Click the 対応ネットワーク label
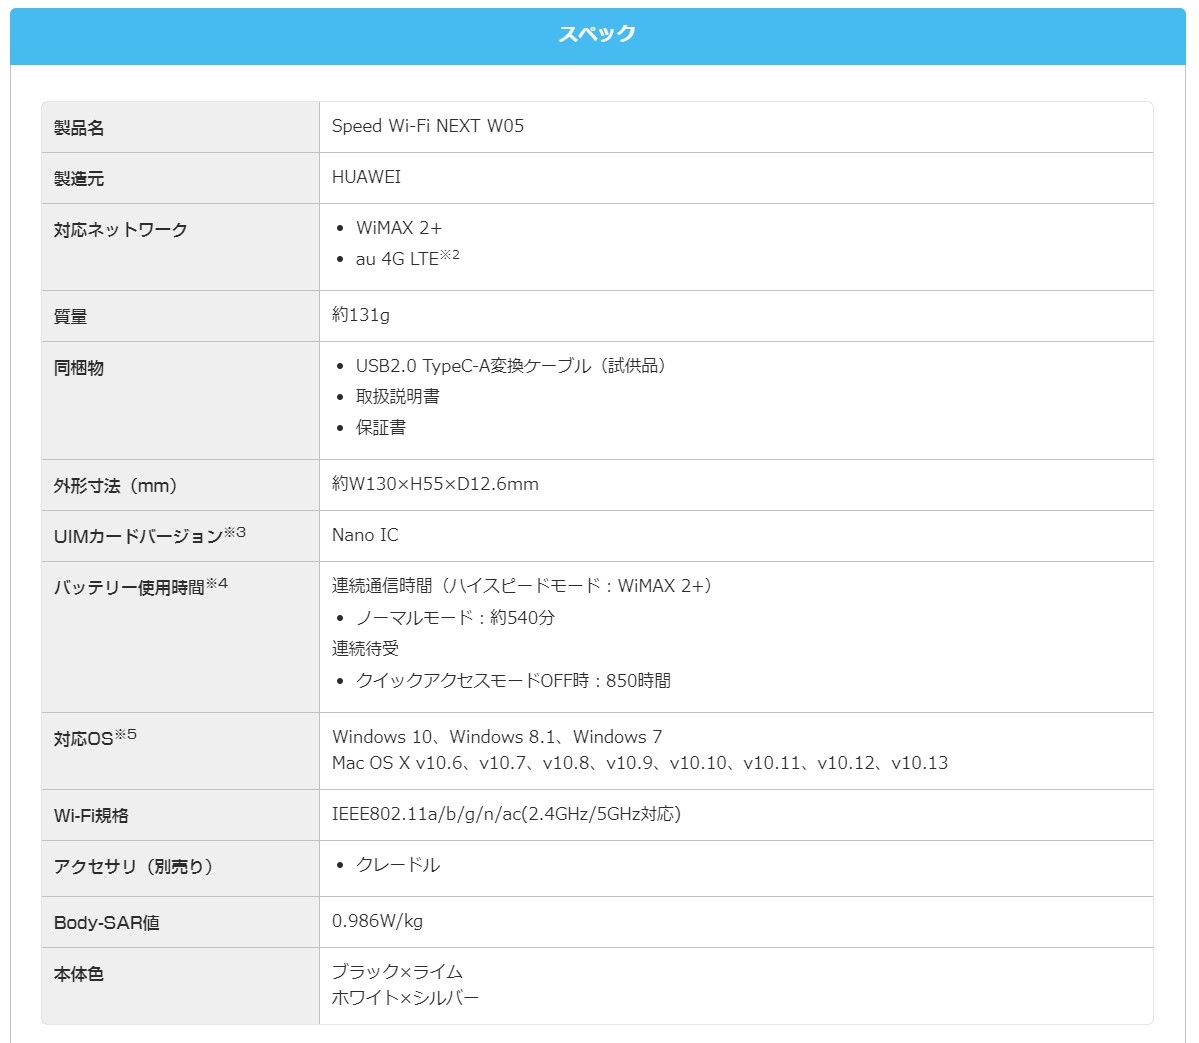The image size is (1199, 1043). 121,229
